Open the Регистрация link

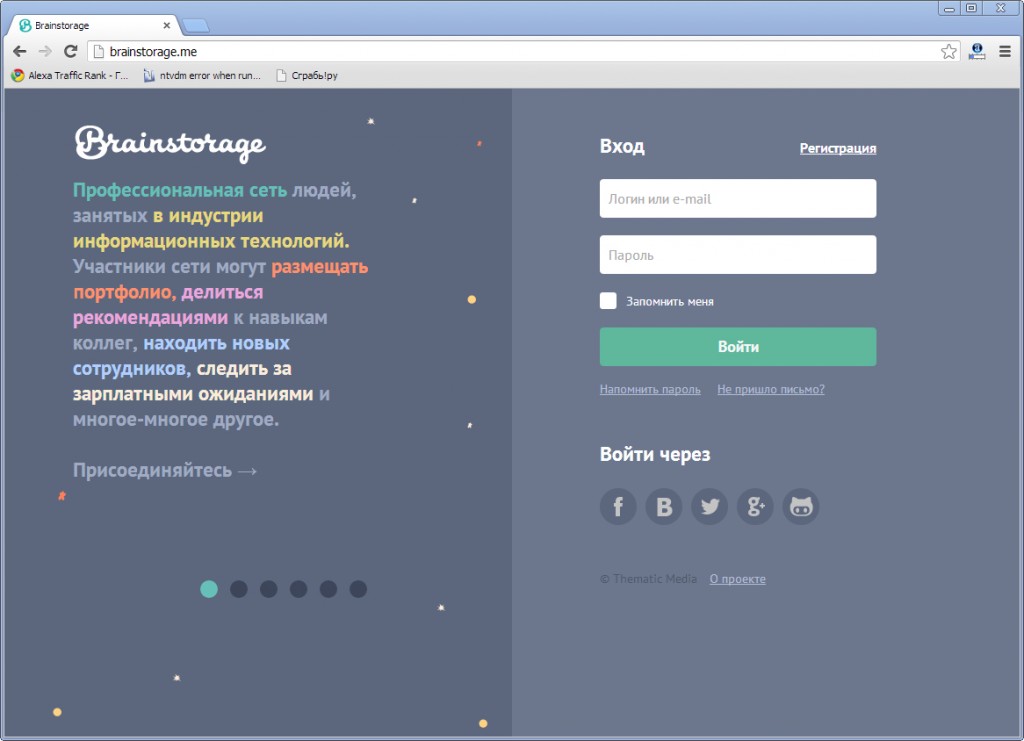coord(838,148)
